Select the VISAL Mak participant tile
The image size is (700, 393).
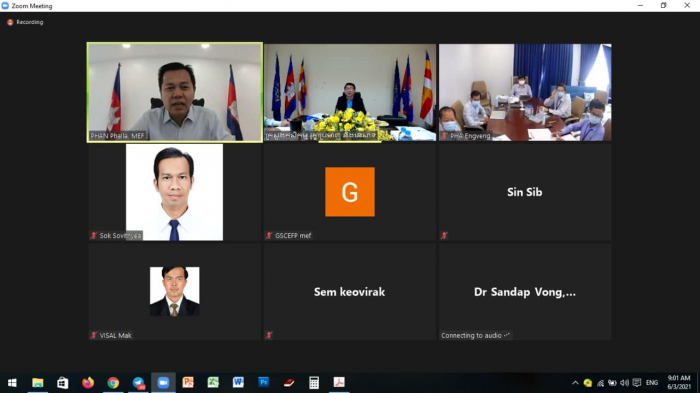pyautogui.click(x=175, y=292)
